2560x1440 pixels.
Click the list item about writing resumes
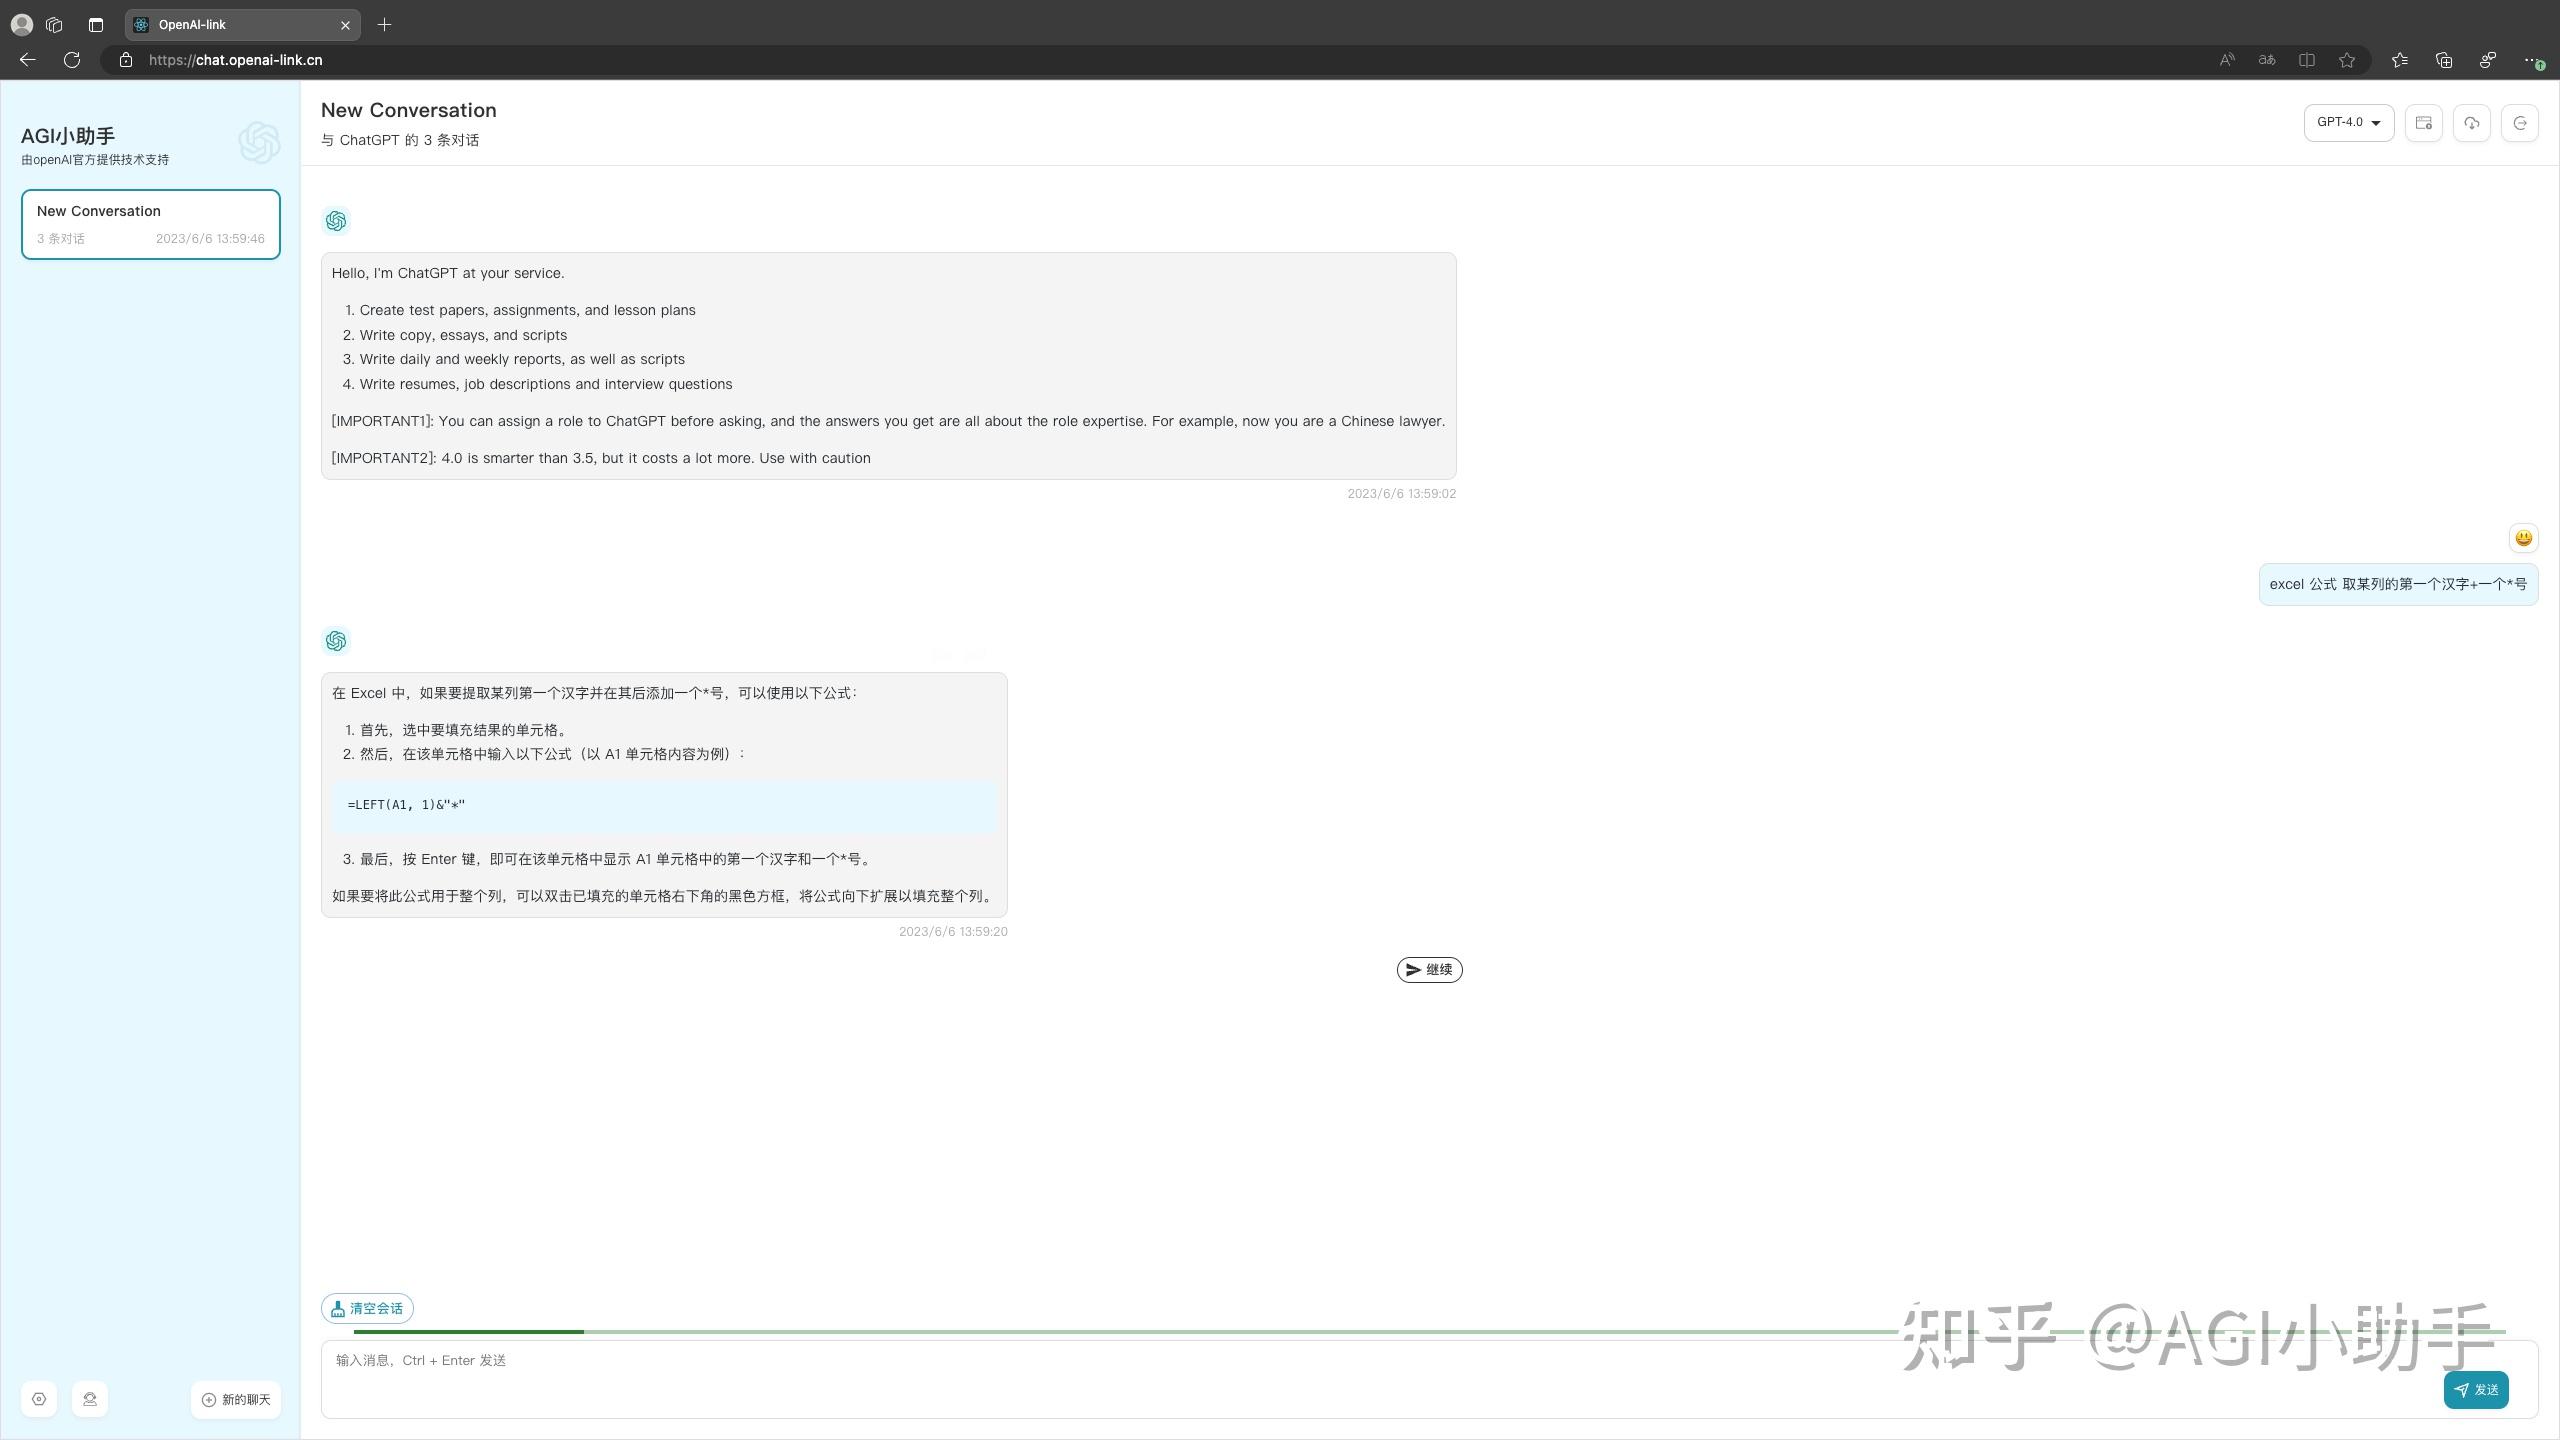pos(546,384)
